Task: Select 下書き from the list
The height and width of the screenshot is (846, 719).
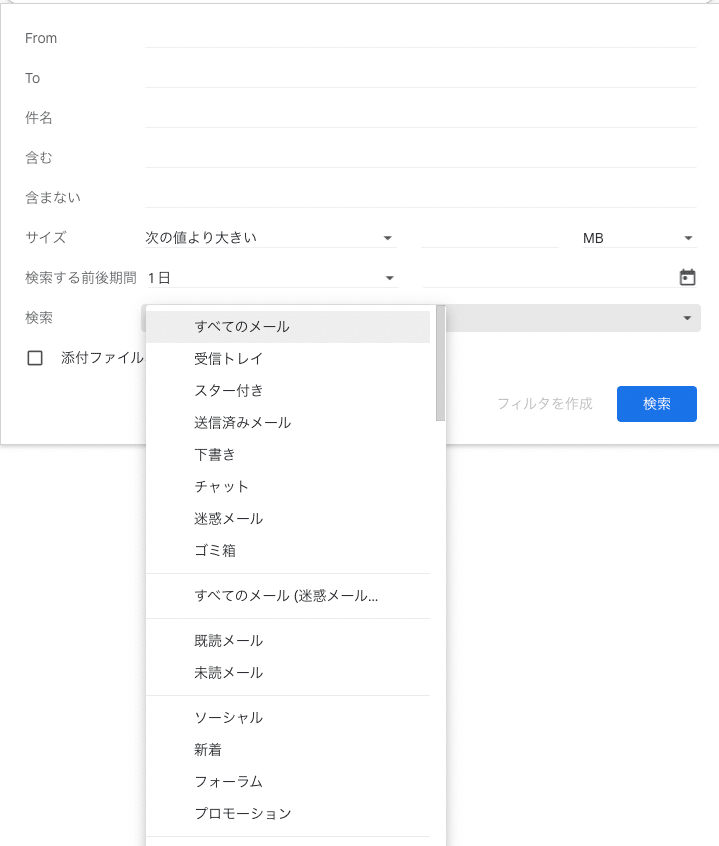Action: pyautogui.click(x=288, y=454)
